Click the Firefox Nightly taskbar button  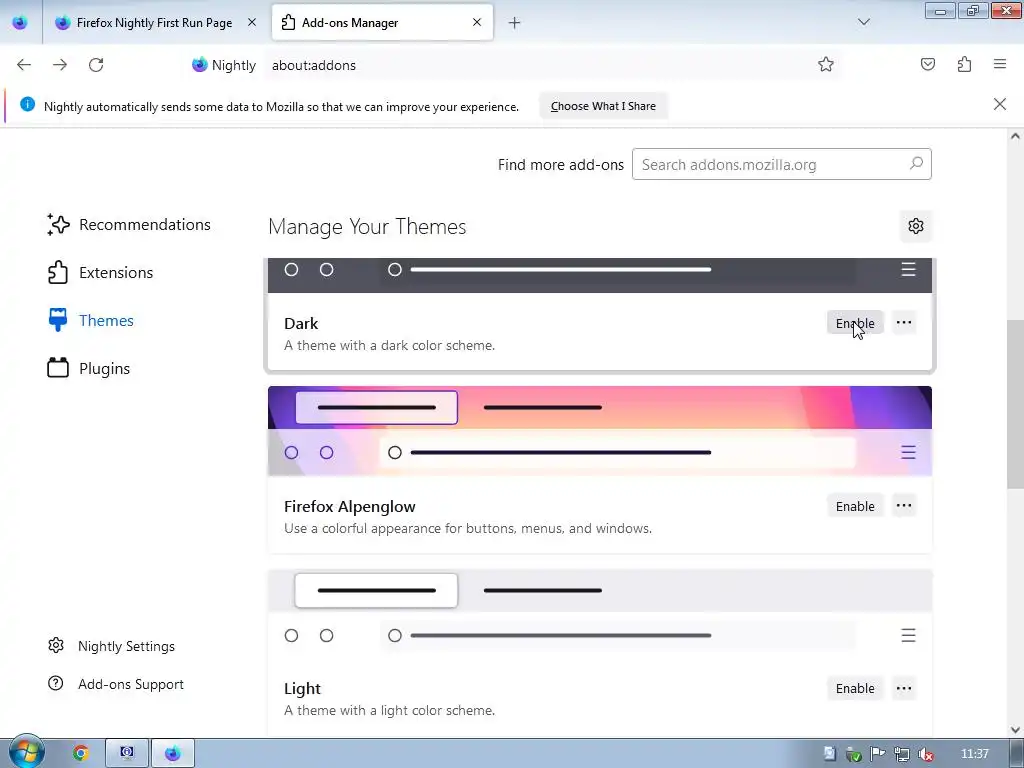tap(172, 753)
